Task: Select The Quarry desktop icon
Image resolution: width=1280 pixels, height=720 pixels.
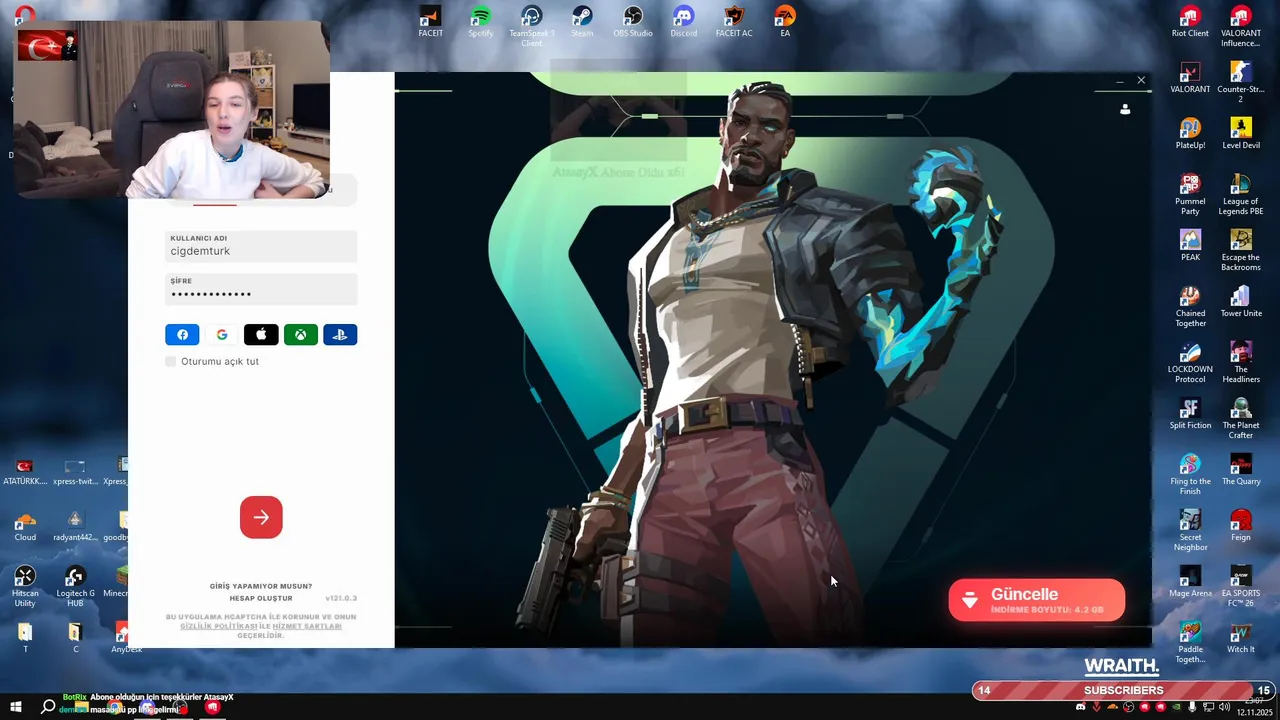Action: (1241, 470)
